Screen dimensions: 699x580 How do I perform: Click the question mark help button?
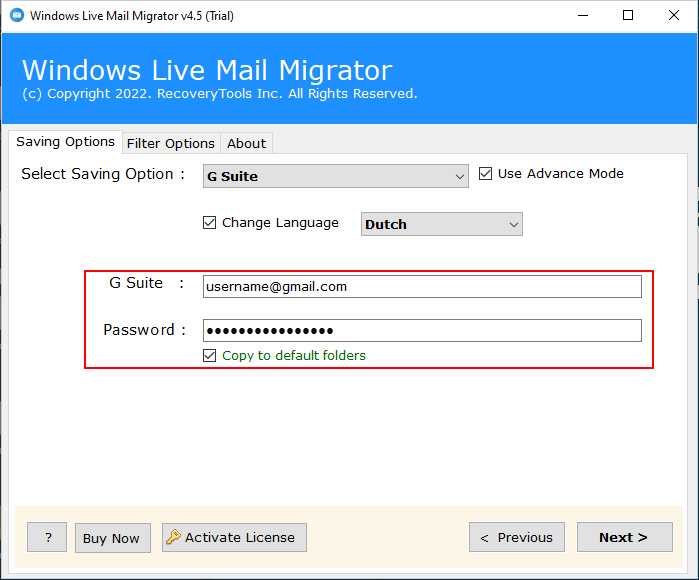[47, 537]
